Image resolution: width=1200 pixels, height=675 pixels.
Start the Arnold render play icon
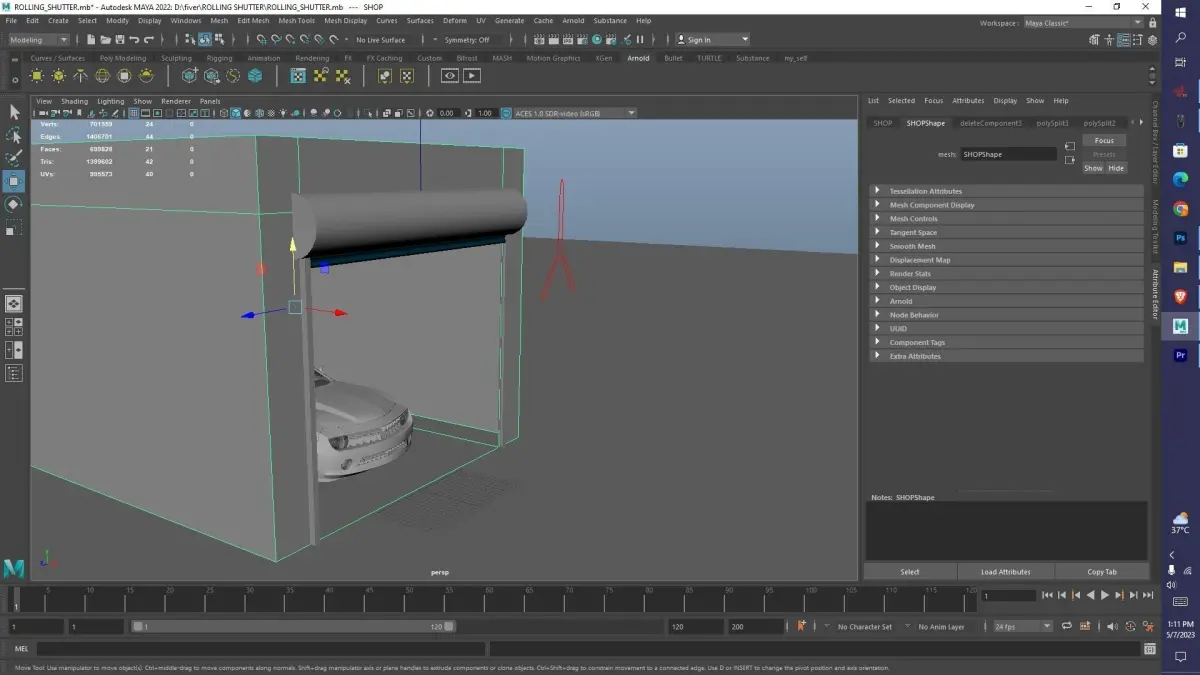coord(471,76)
